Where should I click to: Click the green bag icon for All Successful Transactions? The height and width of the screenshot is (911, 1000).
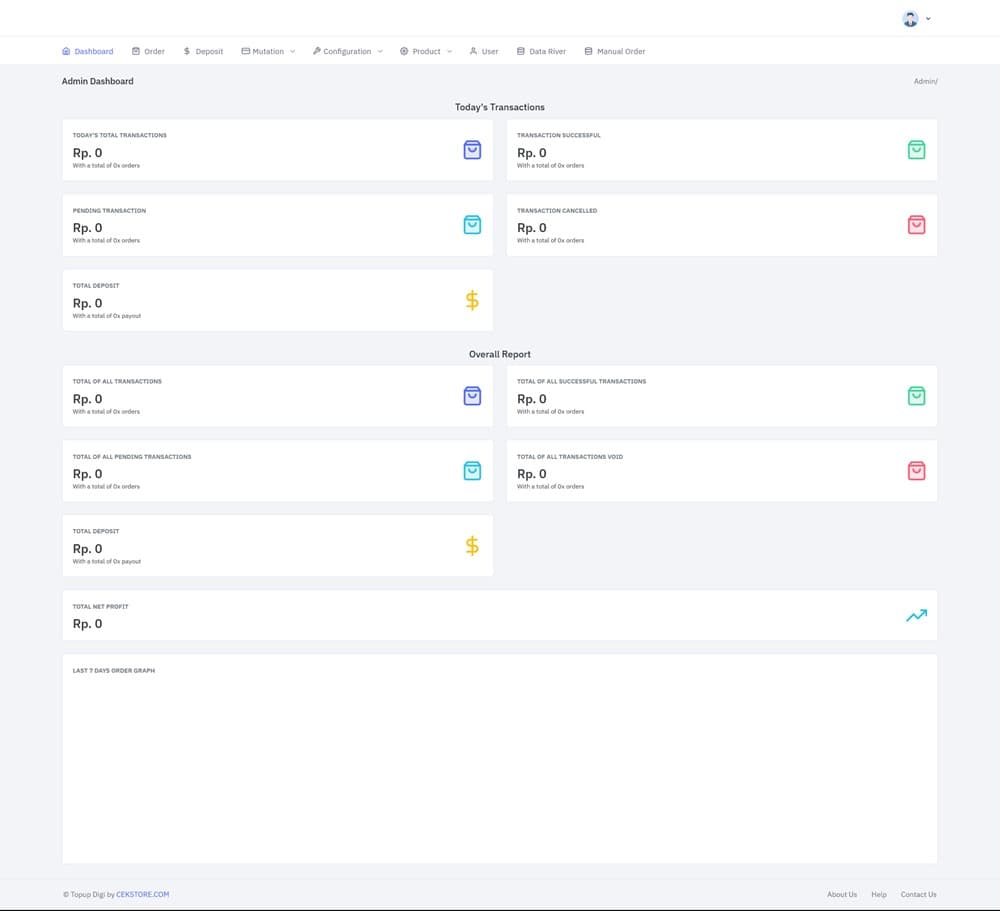click(916, 396)
